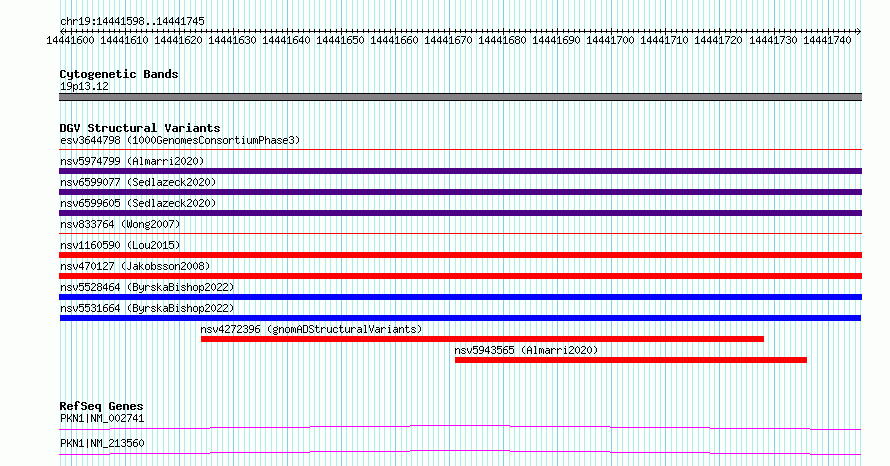
Task: Open variant nsv470127 (Jakobsson2008) label
Action: [x=135, y=266]
